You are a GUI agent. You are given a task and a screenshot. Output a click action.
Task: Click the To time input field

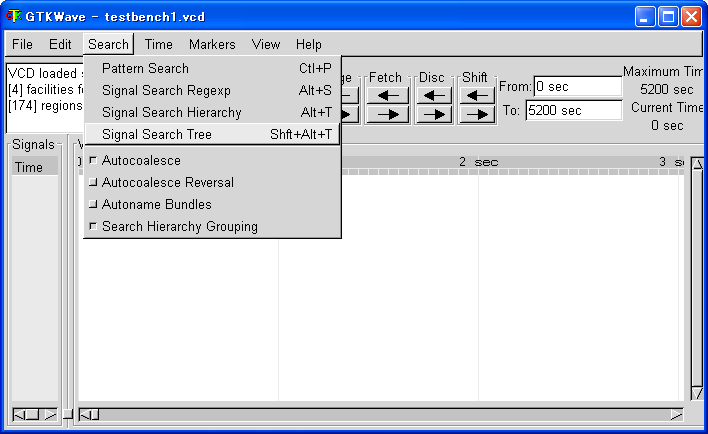coord(574,110)
